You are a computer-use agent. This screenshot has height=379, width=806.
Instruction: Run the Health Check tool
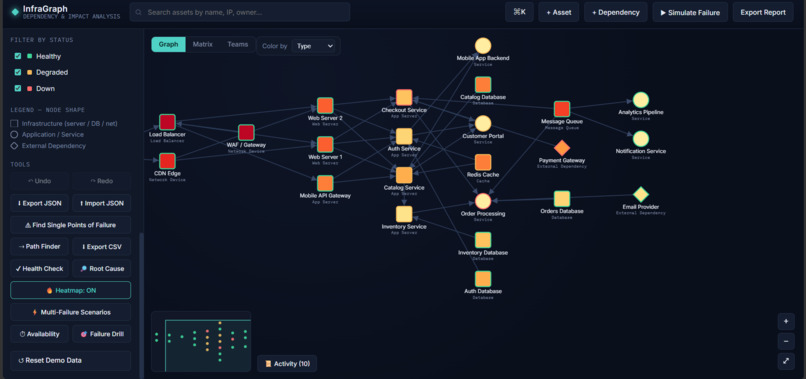point(39,268)
